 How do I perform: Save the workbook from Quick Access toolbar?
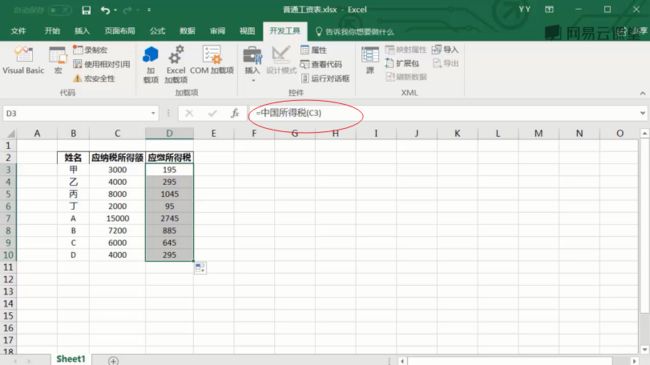(x=86, y=10)
